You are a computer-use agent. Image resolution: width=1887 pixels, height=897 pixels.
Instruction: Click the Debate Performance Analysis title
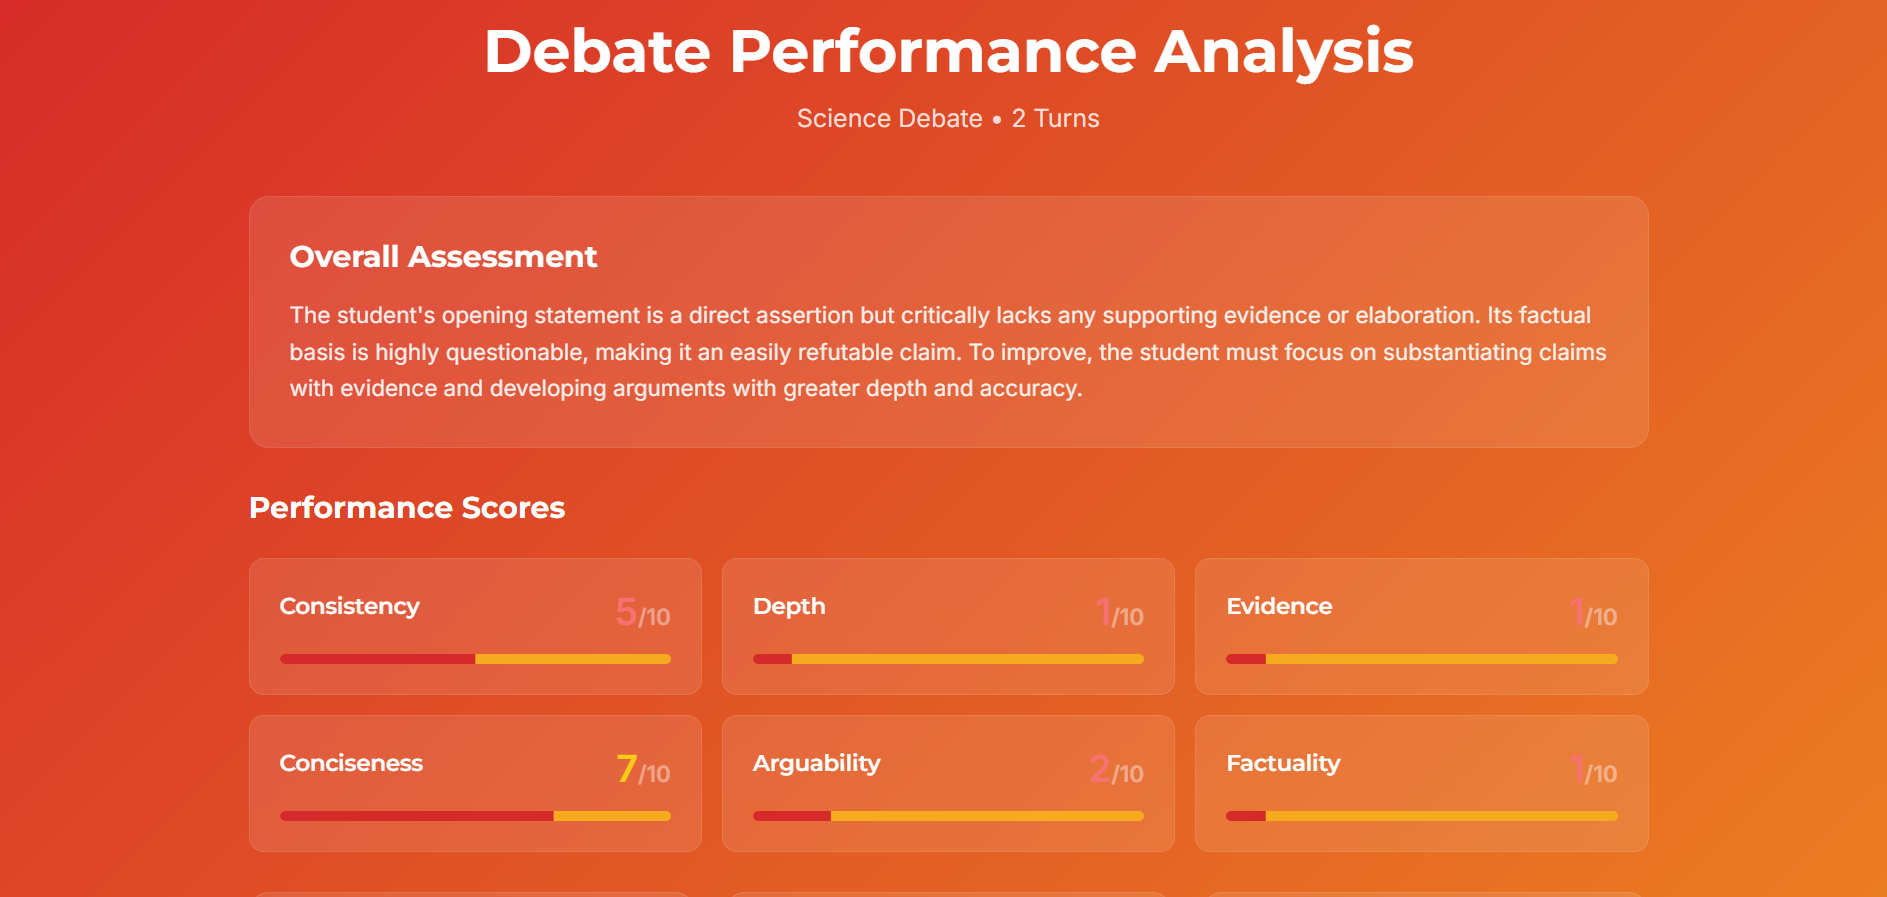coord(948,51)
